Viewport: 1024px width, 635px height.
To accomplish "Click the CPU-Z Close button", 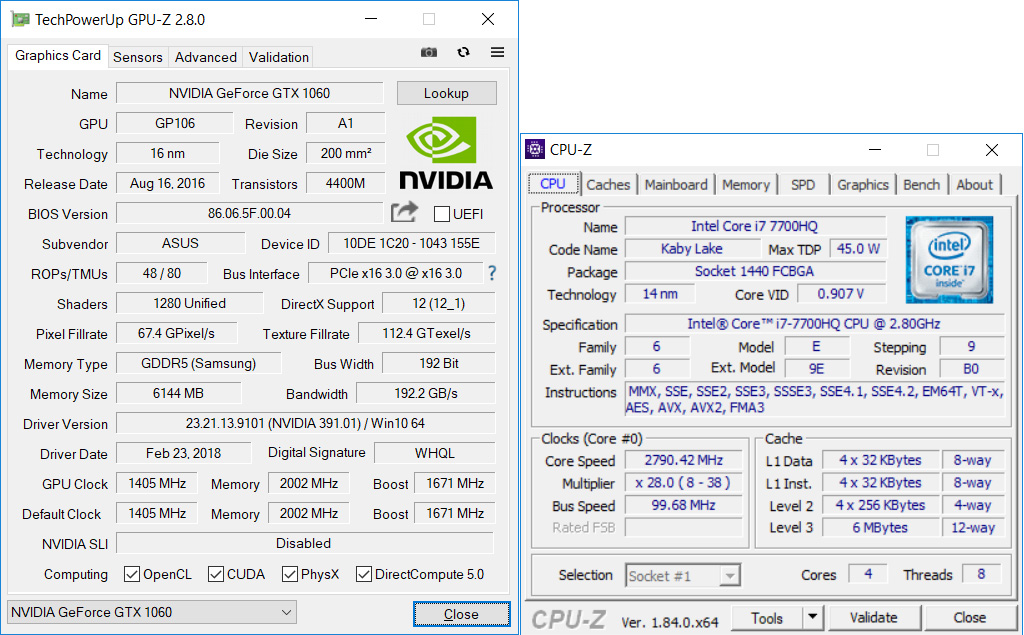I will click(970, 617).
